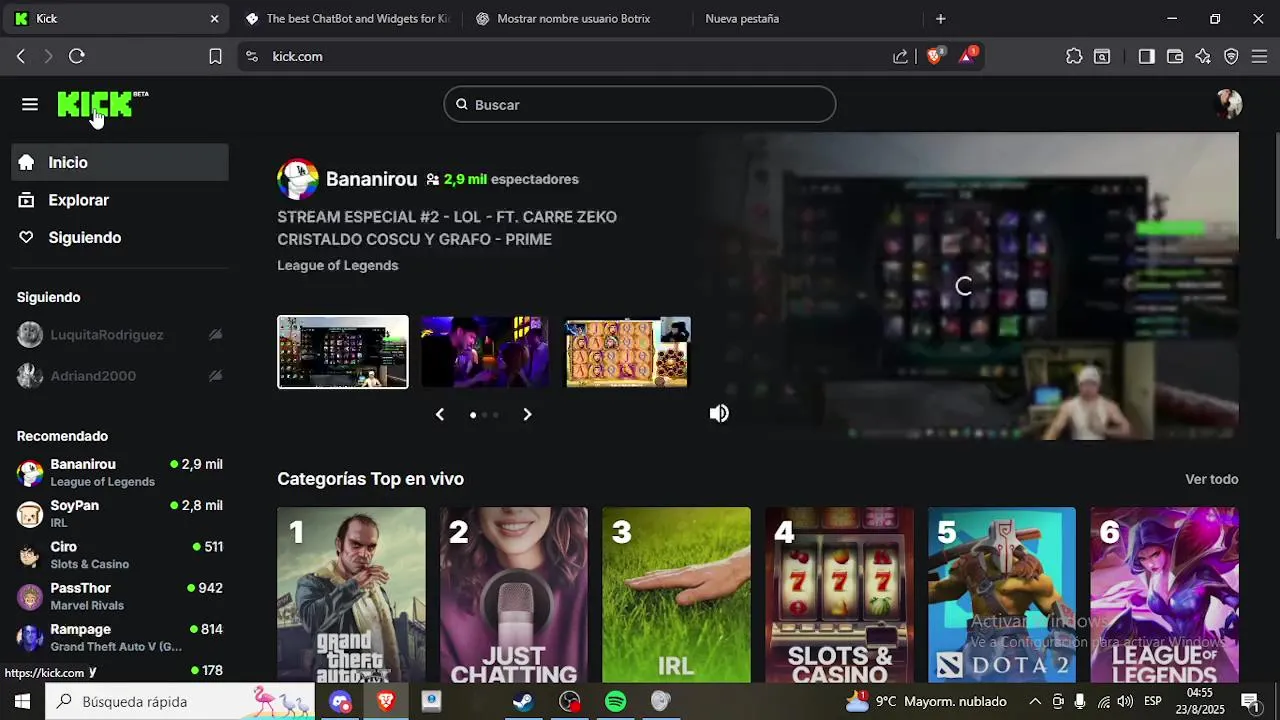Open the Windows notification center icon

pyautogui.click(x=1250, y=702)
